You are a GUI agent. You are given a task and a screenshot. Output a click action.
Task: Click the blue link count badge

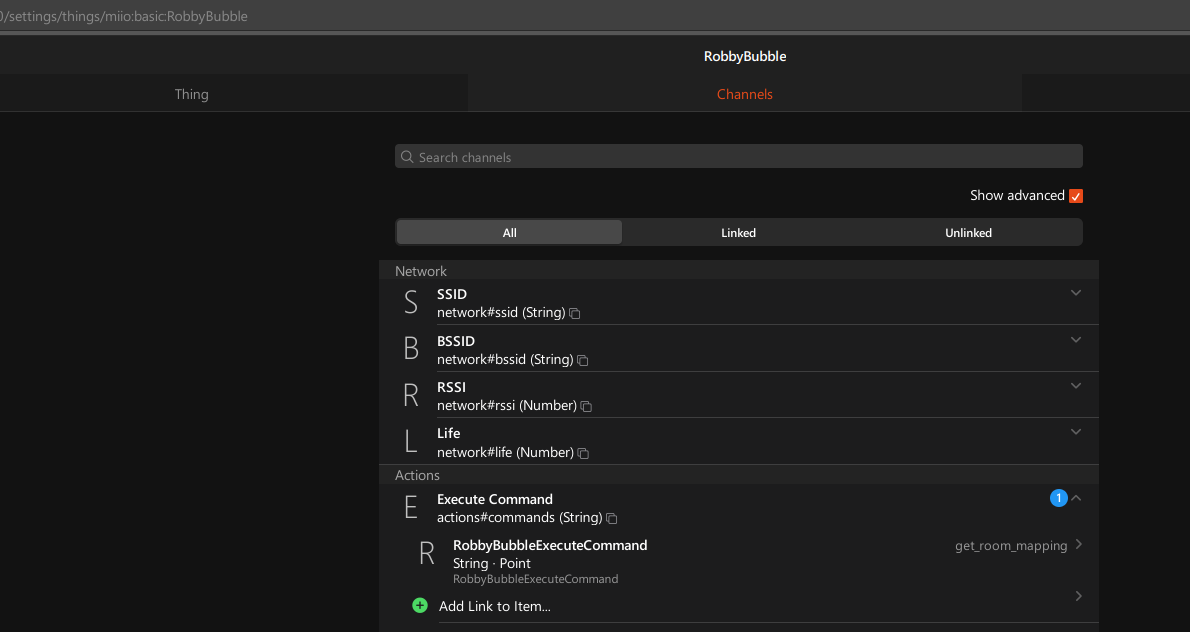pyautogui.click(x=1058, y=498)
